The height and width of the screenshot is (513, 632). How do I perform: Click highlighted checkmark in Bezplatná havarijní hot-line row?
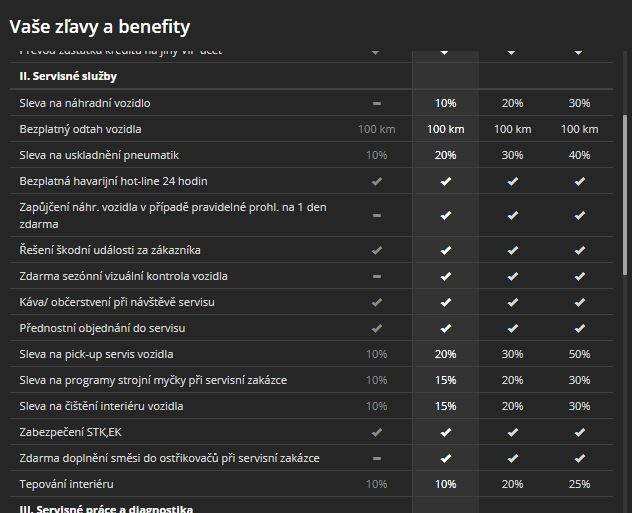click(x=445, y=182)
